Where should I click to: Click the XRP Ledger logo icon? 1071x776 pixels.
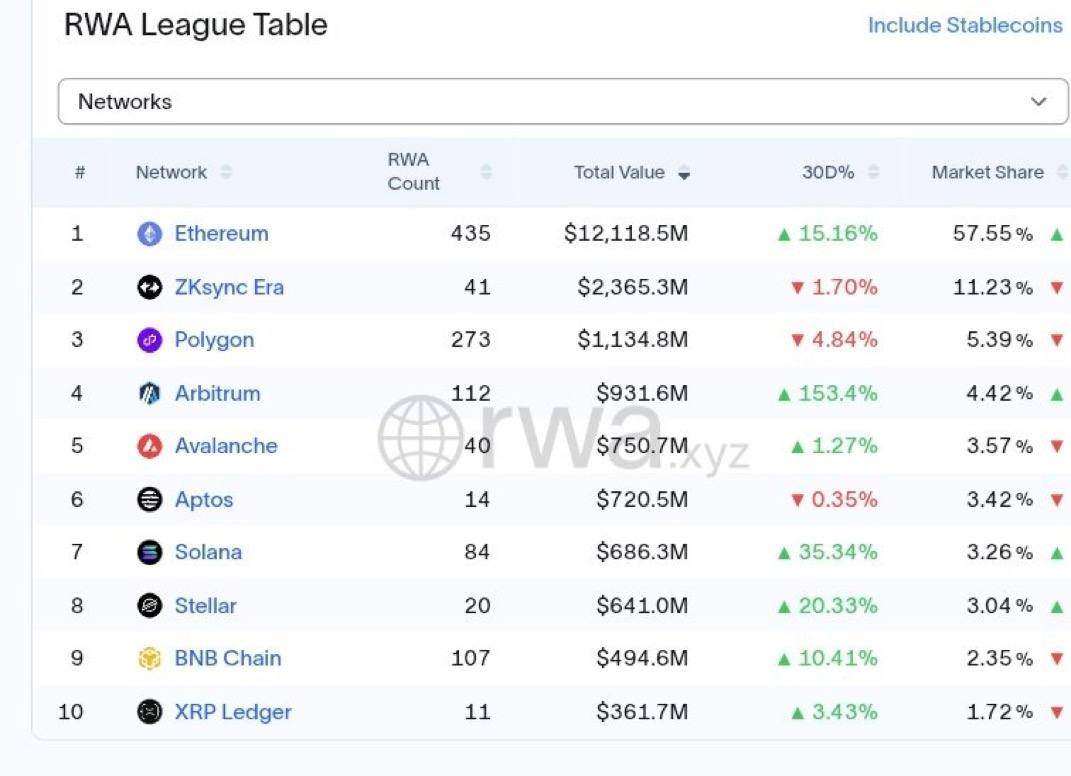coord(149,712)
